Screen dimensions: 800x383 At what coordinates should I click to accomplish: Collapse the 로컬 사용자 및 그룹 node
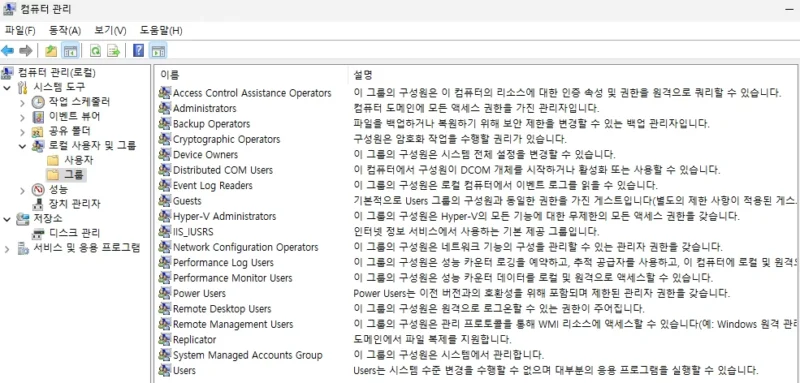(x=22, y=146)
